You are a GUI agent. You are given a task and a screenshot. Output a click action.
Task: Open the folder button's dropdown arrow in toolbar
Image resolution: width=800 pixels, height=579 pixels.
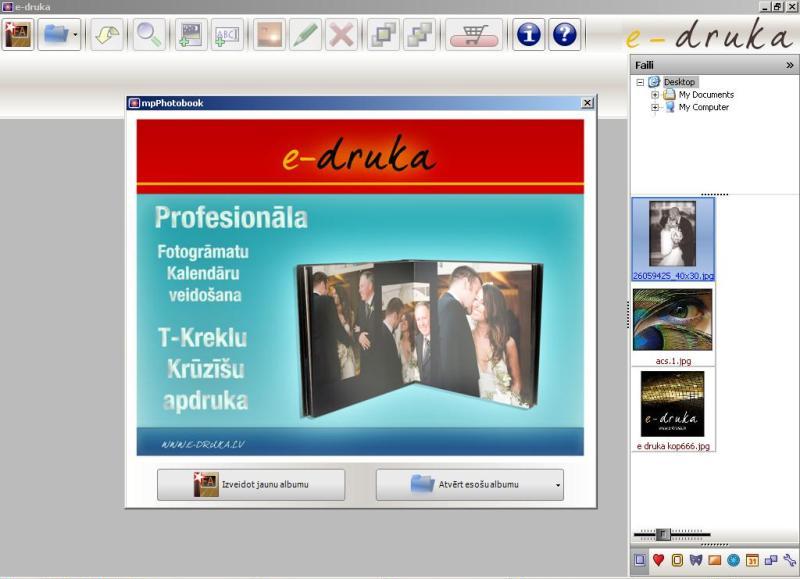[x=76, y=34]
